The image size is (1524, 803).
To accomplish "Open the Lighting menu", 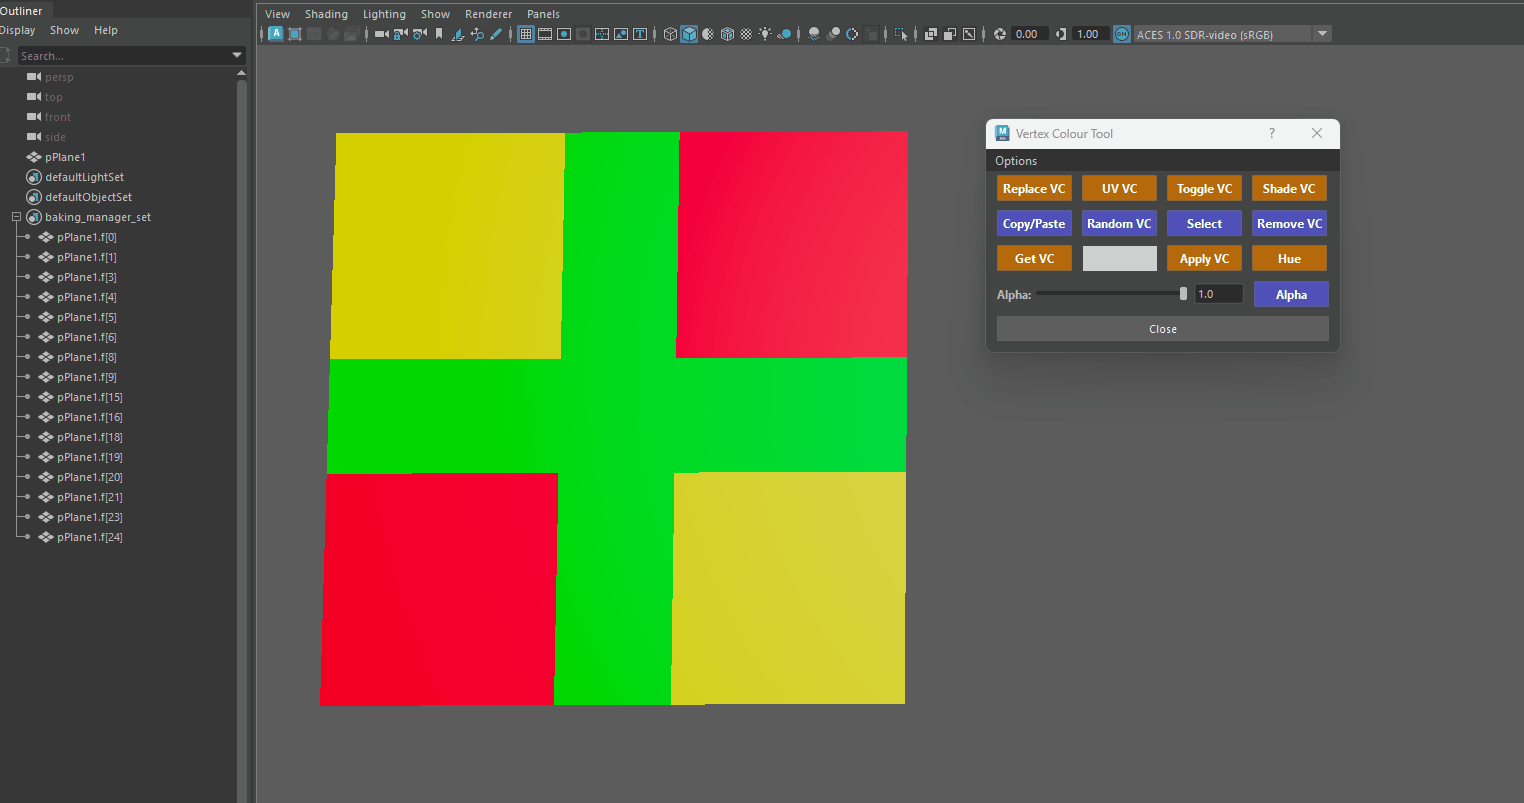I will point(384,14).
